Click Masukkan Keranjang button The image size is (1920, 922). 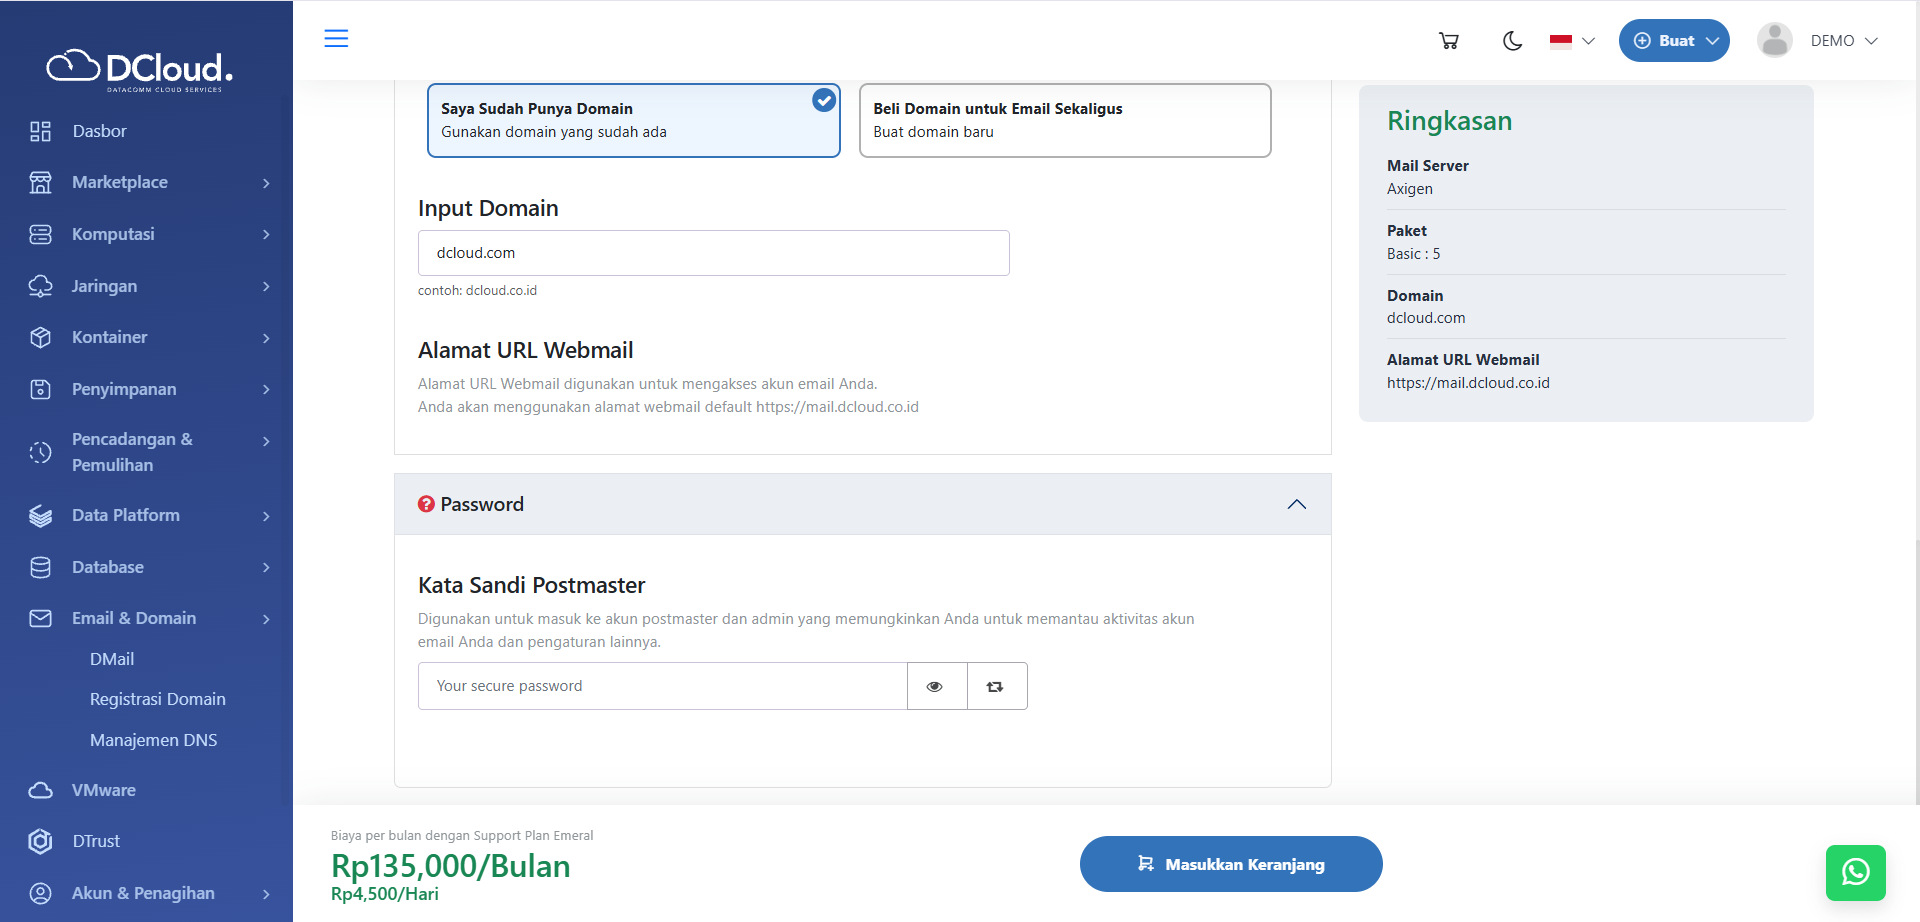tap(1230, 864)
